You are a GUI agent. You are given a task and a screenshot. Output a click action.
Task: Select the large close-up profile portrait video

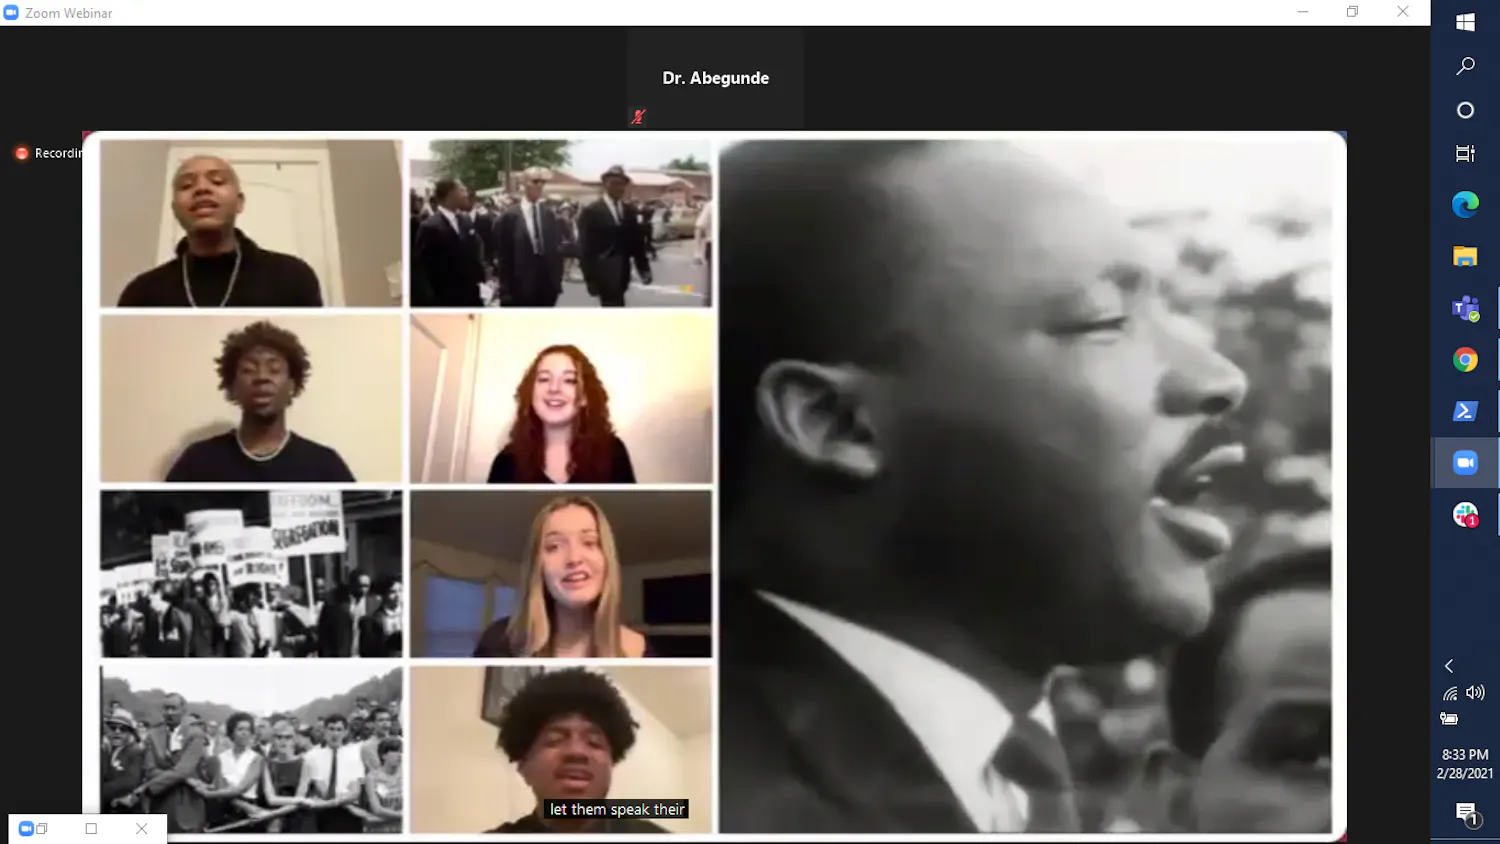point(1025,486)
